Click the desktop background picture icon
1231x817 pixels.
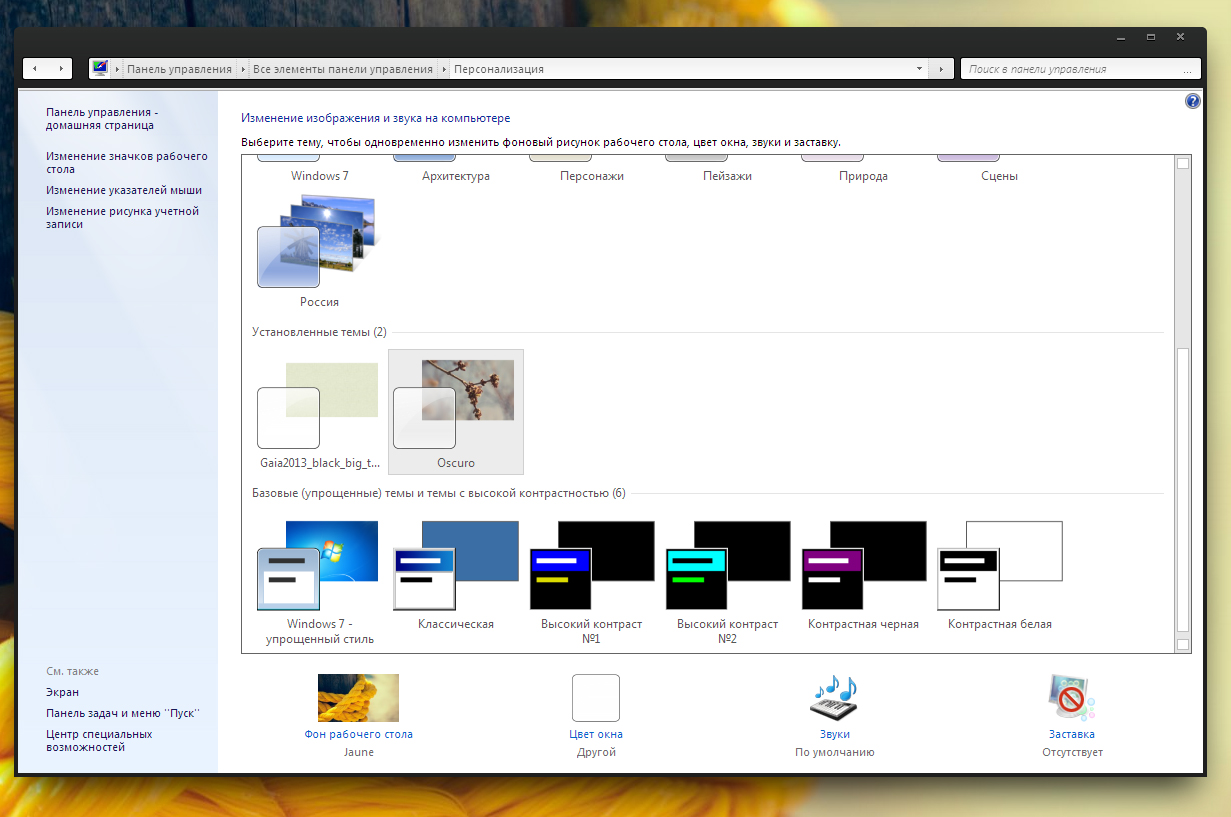[x=358, y=698]
